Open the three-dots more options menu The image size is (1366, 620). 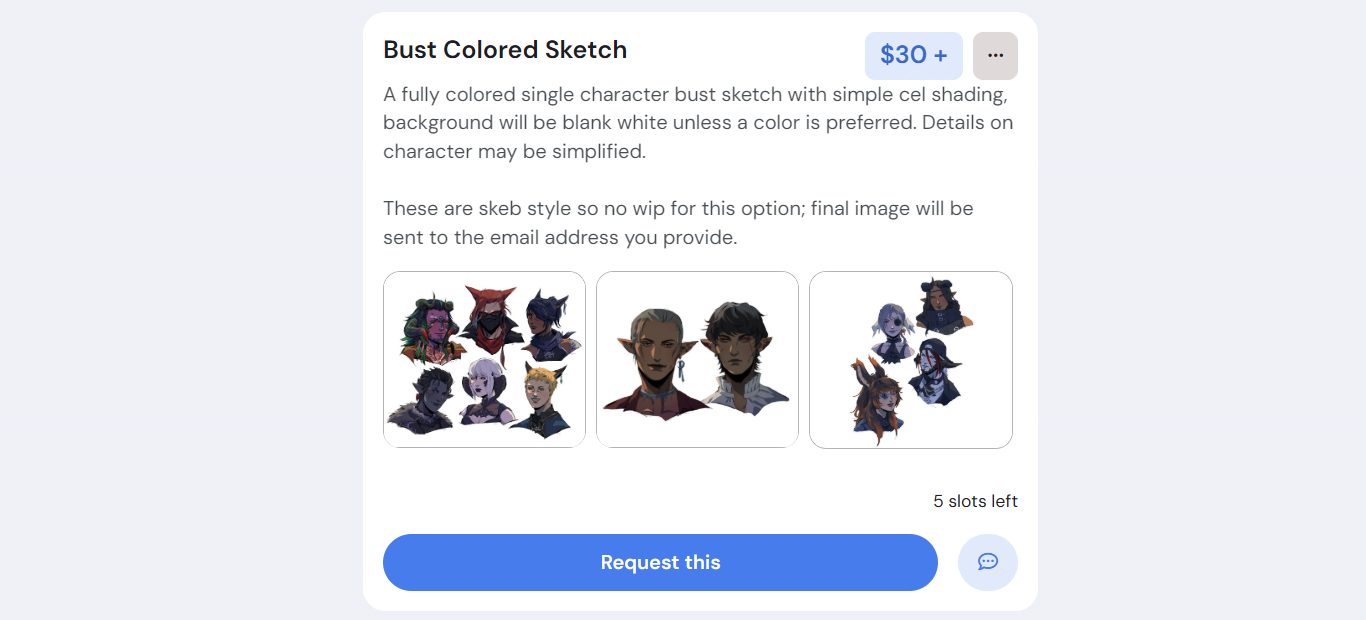[x=995, y=56]
